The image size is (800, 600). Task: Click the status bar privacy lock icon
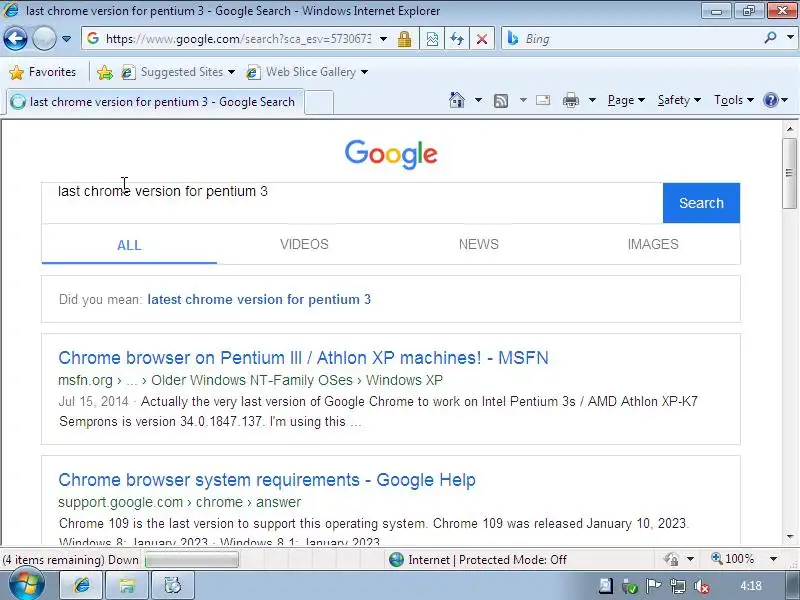tap(671, 560)
